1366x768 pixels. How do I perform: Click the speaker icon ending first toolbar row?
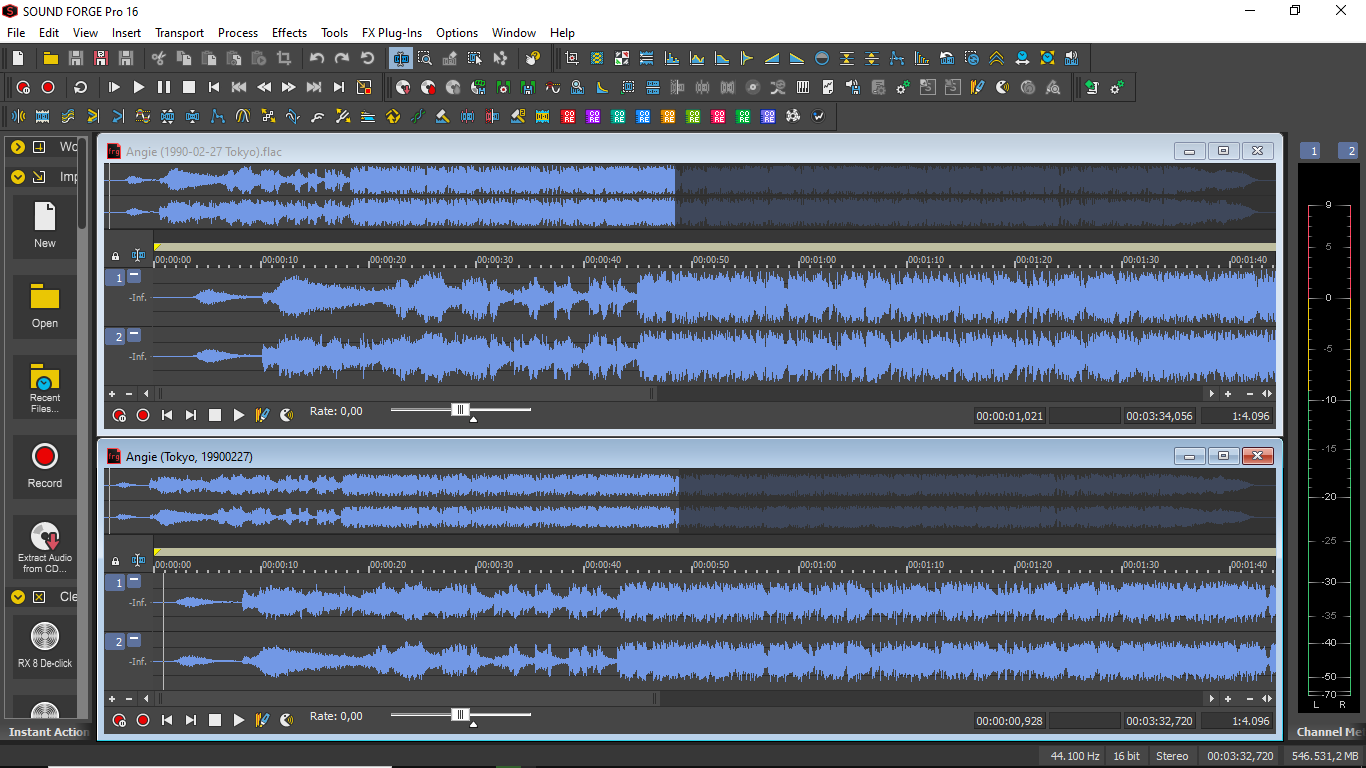[x=1072, y=58]
